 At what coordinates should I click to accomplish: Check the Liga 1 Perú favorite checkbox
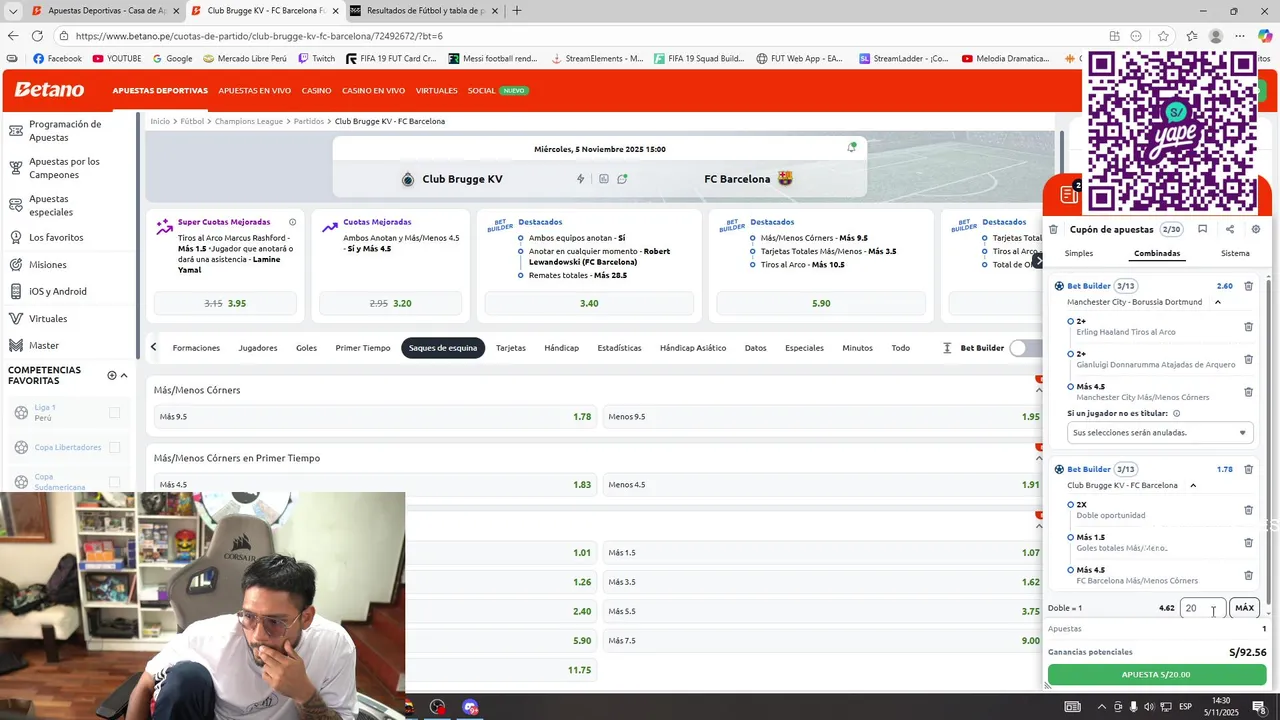[114, 413]
